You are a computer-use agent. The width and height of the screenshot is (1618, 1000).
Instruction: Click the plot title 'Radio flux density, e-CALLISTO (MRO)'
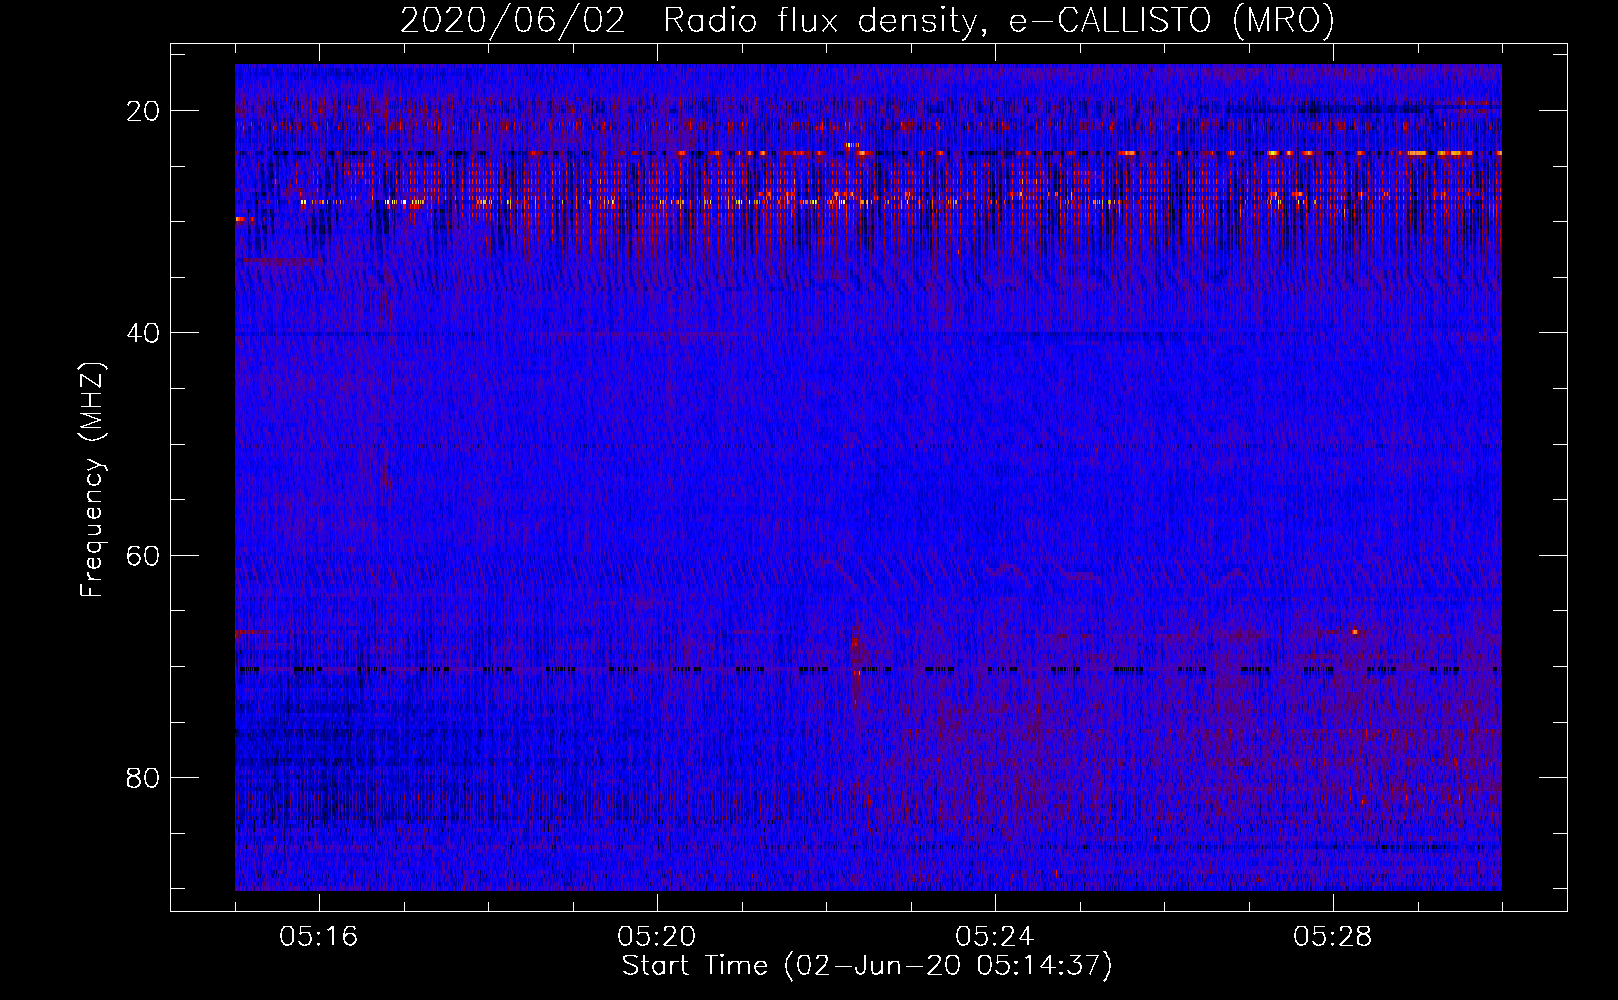(x=999, y=21)
